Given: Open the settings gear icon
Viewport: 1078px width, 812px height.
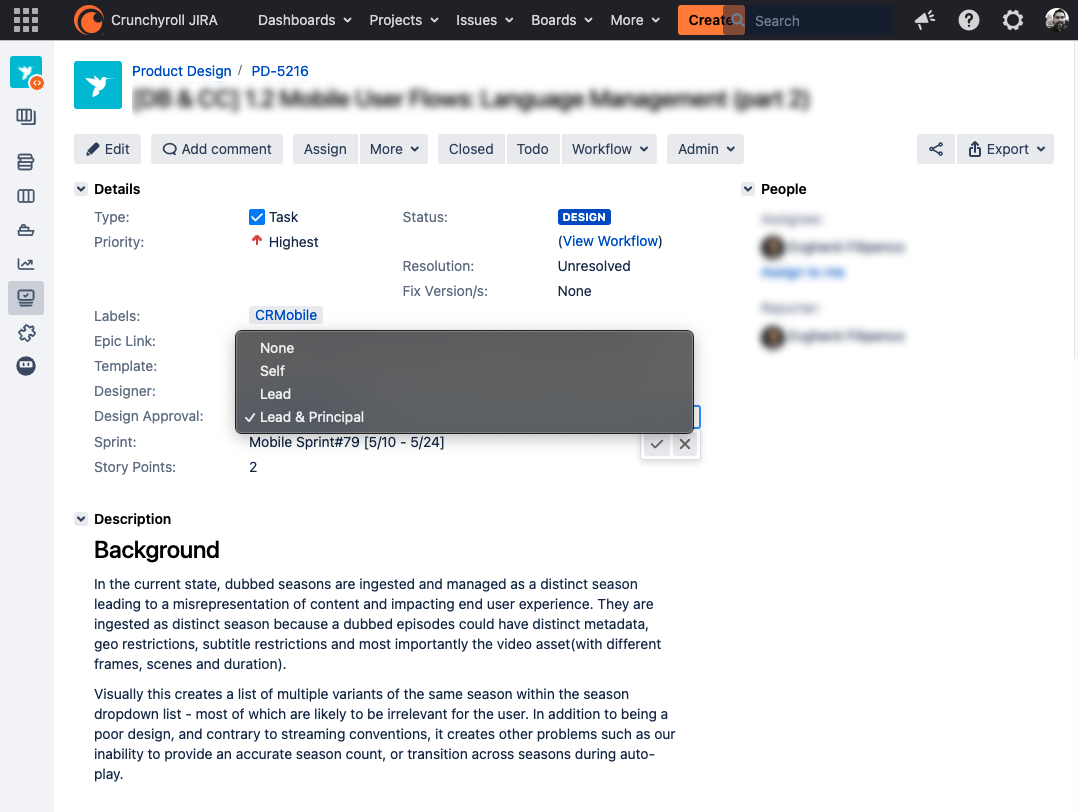Looking at the screenshot, I should pyautogui.click(x=1013, y=21).
